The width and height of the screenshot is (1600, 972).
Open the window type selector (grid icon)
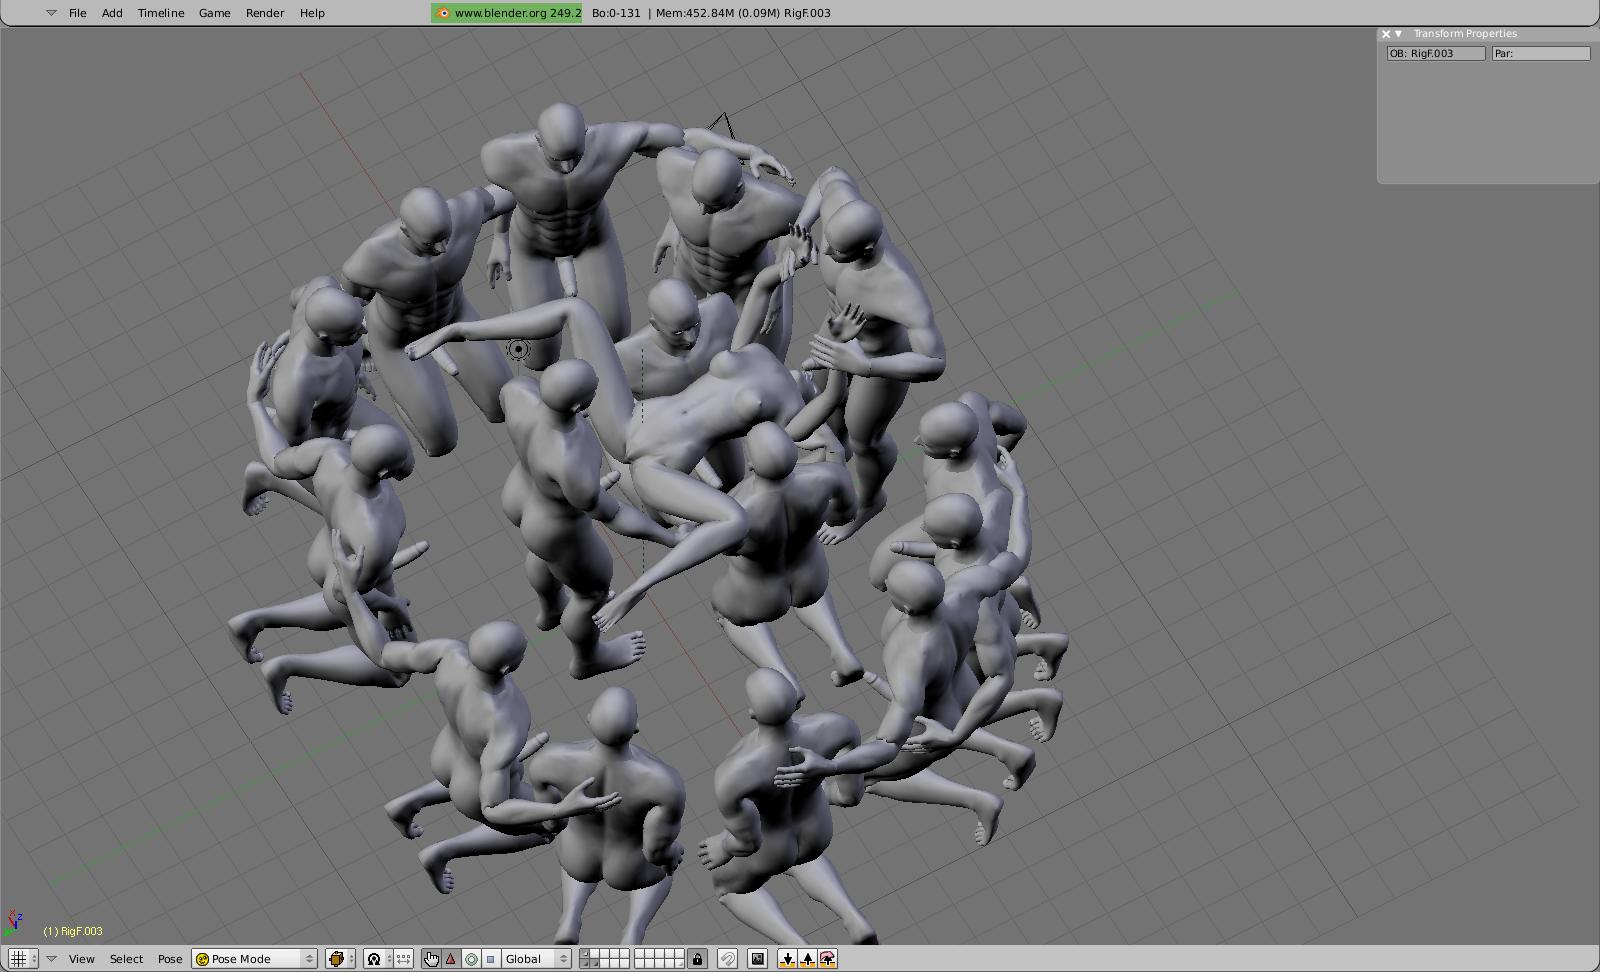coord(23,959)
